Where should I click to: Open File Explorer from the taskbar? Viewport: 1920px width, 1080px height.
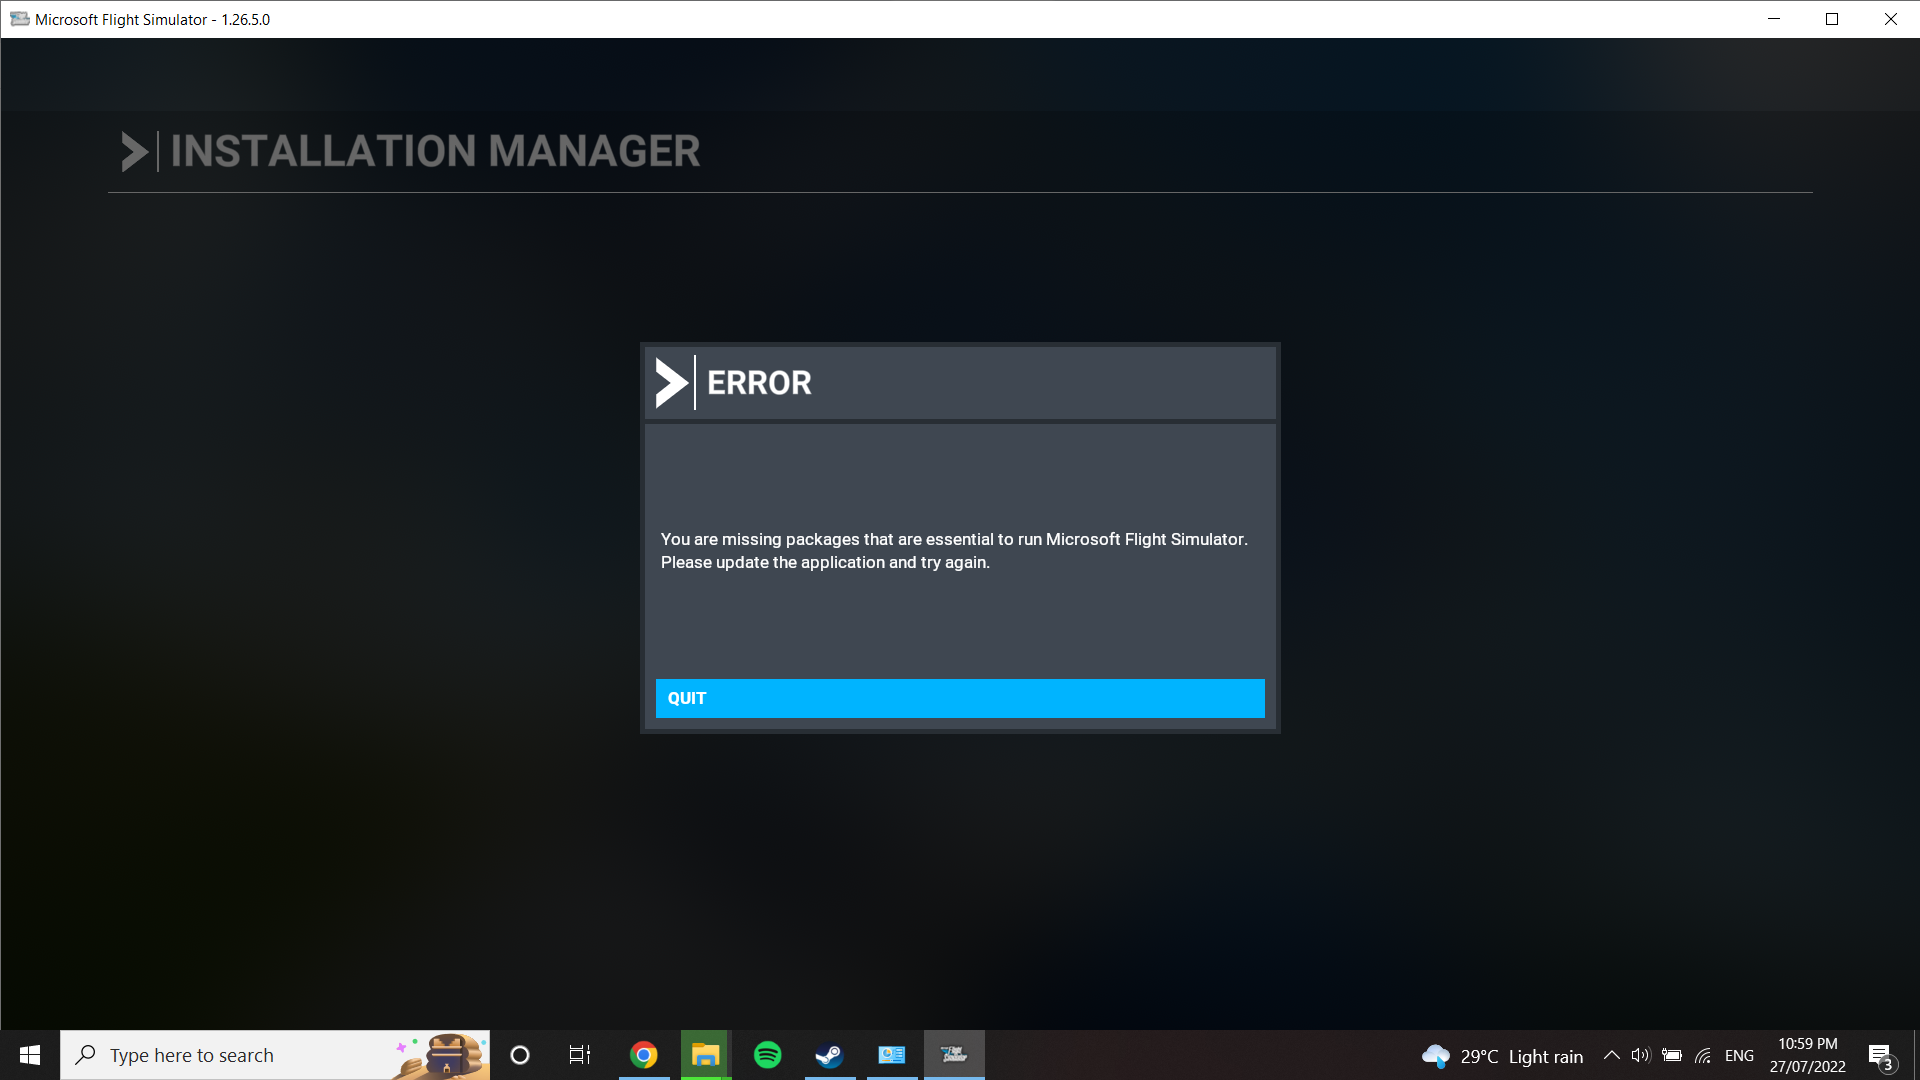(705, 1054)
